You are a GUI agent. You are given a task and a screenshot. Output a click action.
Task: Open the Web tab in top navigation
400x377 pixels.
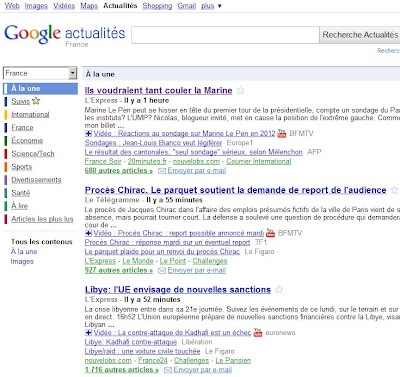click(x=12, y=6)
